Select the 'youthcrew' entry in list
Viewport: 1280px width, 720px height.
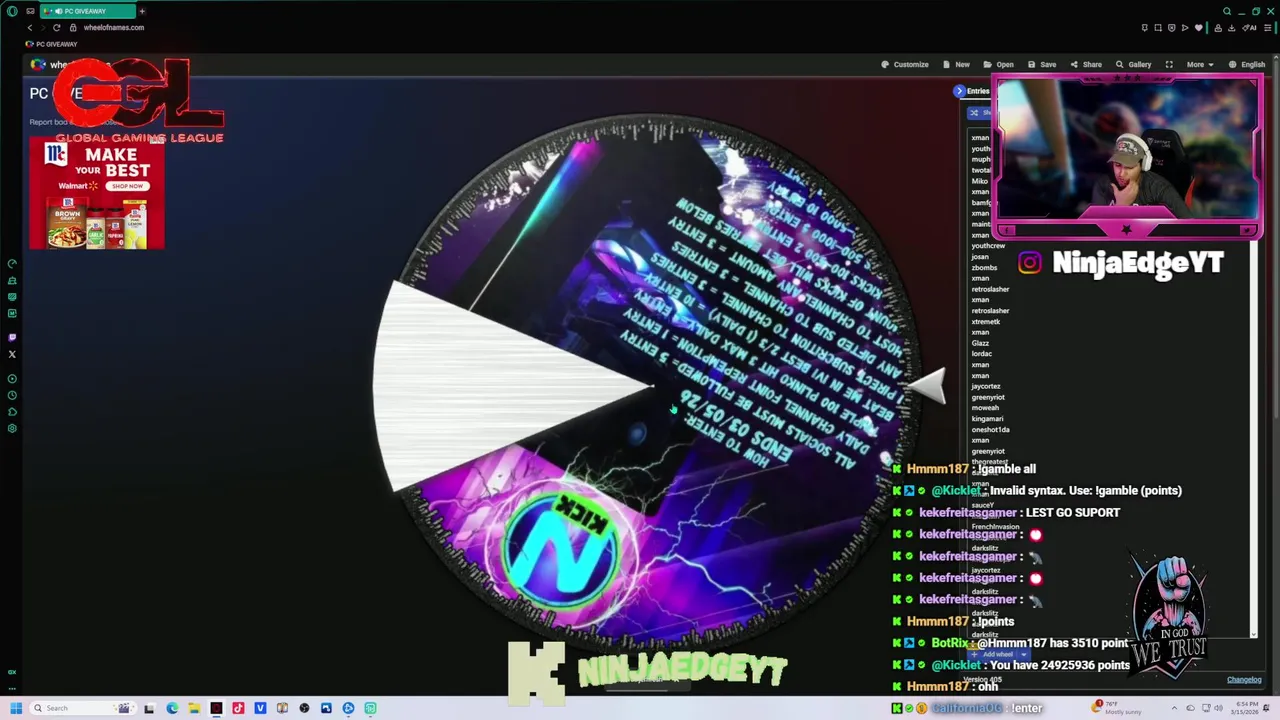pos(988,246)
